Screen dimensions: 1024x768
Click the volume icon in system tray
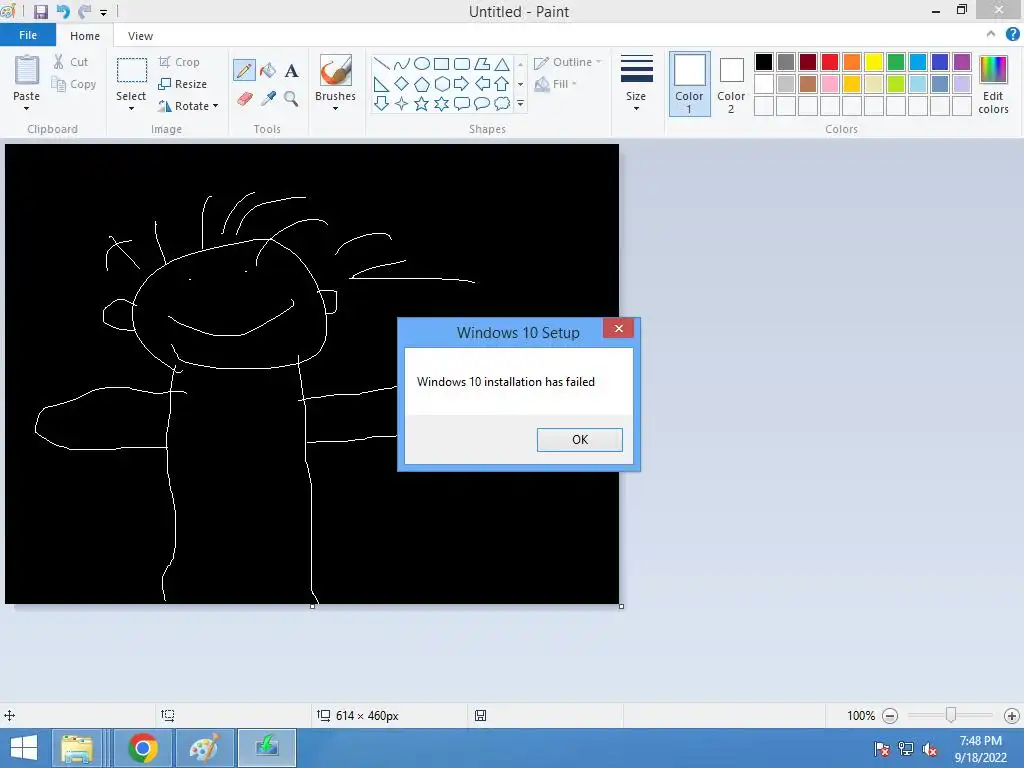[929, 749]
